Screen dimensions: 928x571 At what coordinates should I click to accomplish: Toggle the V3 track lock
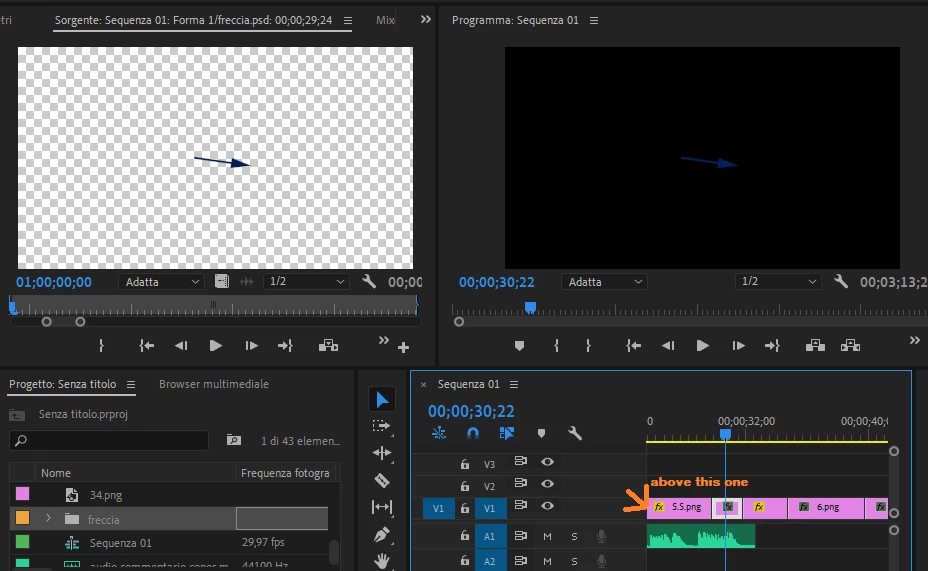pyautogui.click(x=465, y=464)
